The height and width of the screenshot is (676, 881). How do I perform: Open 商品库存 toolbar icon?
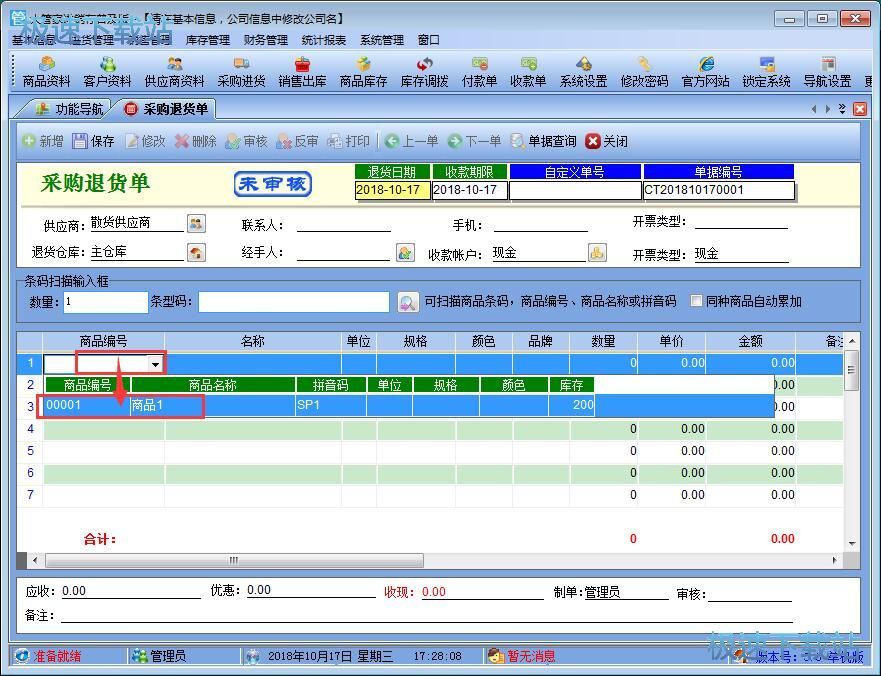pos(363,72)
